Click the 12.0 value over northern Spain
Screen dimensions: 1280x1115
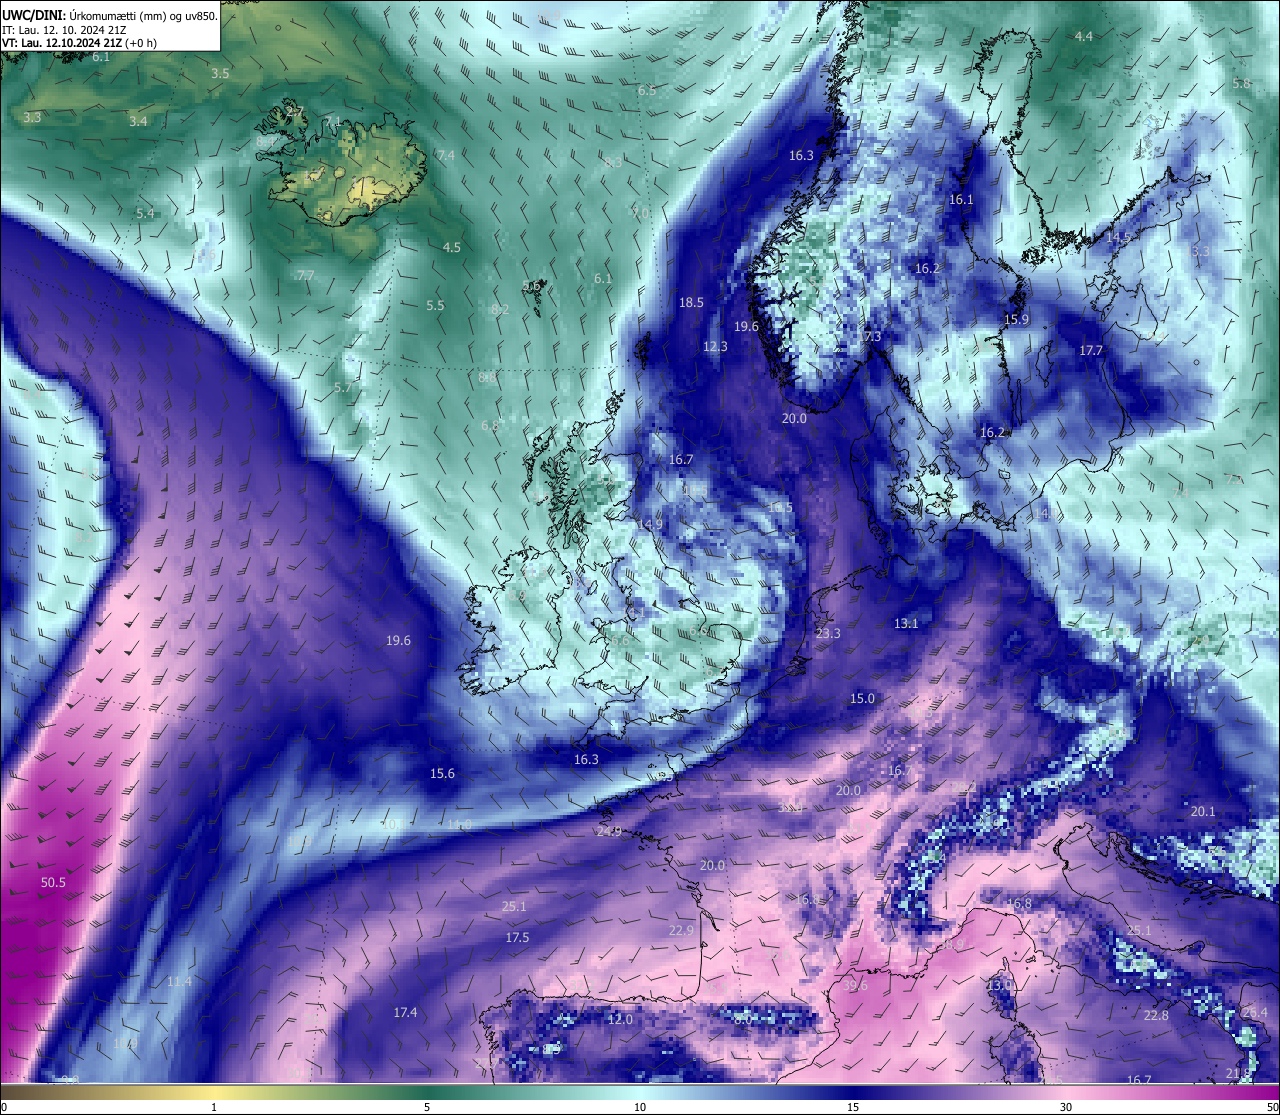[620, 1019]
